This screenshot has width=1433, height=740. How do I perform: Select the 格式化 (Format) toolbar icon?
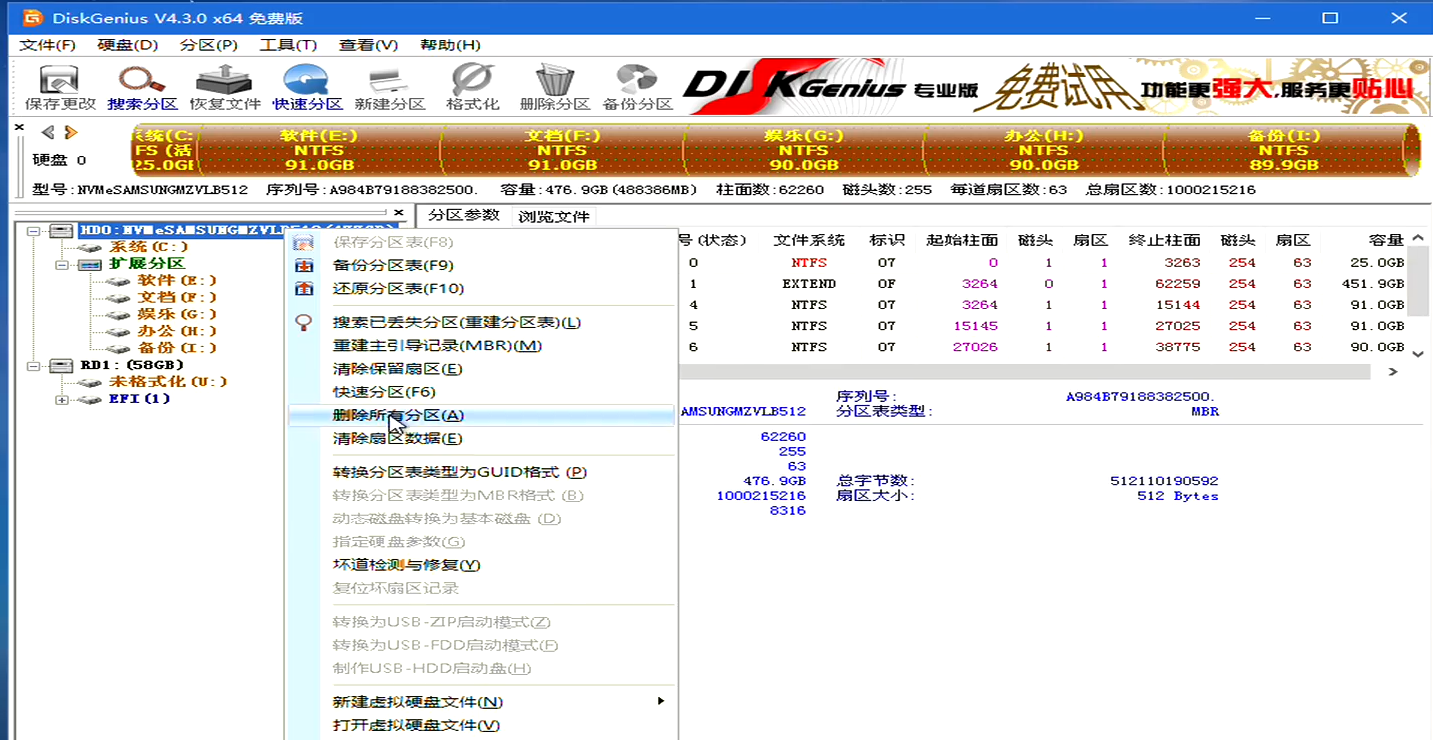[x=472, y=87]
